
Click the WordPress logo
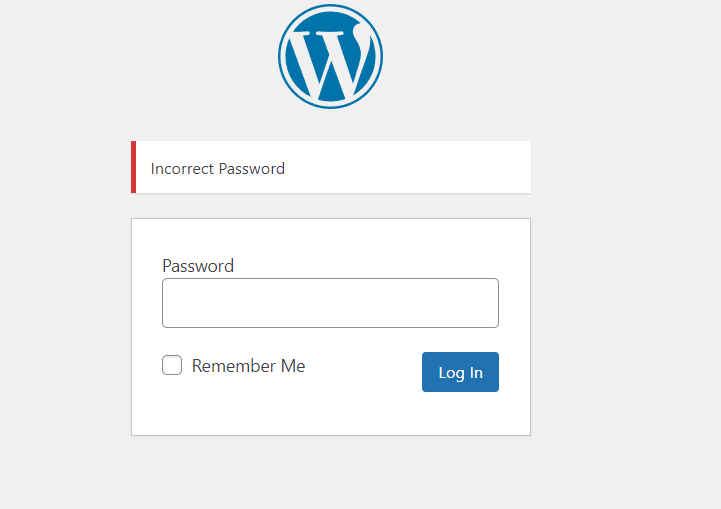[x=330, y=56]
